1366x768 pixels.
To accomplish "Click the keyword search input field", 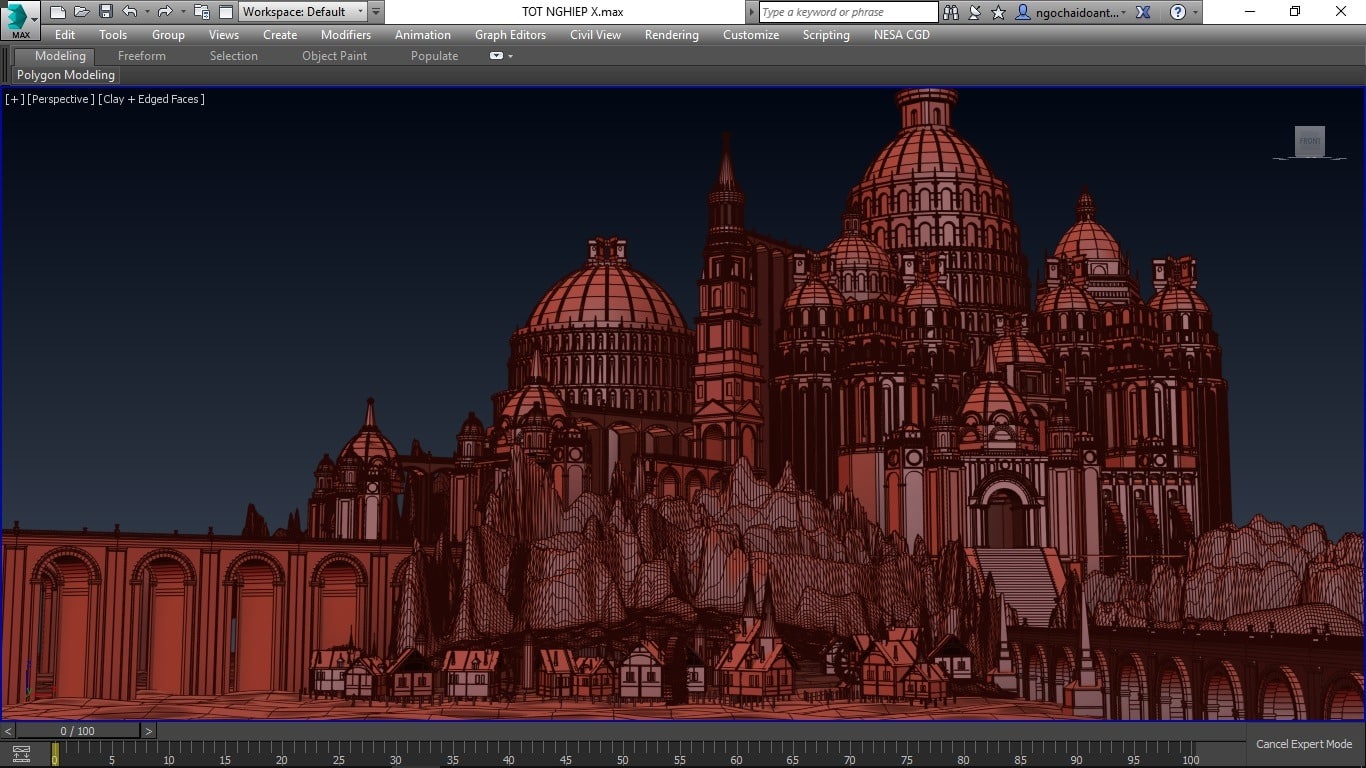I will [x=848, y=12].
